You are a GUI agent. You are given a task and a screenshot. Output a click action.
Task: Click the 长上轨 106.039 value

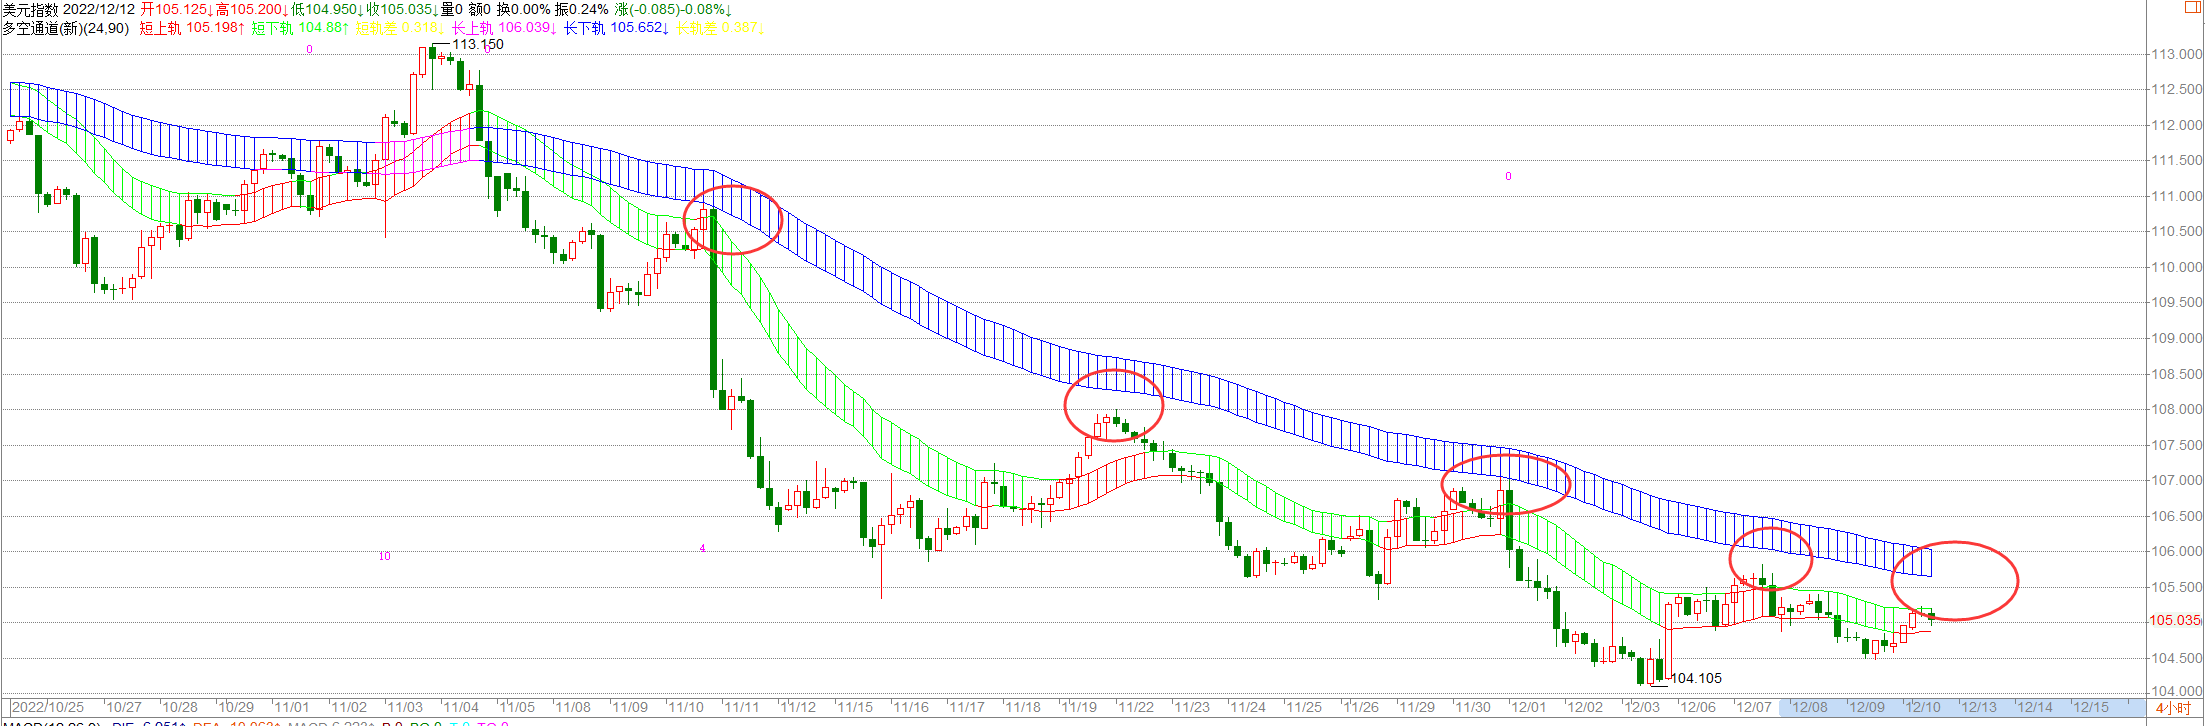click(x=505, y=27)
